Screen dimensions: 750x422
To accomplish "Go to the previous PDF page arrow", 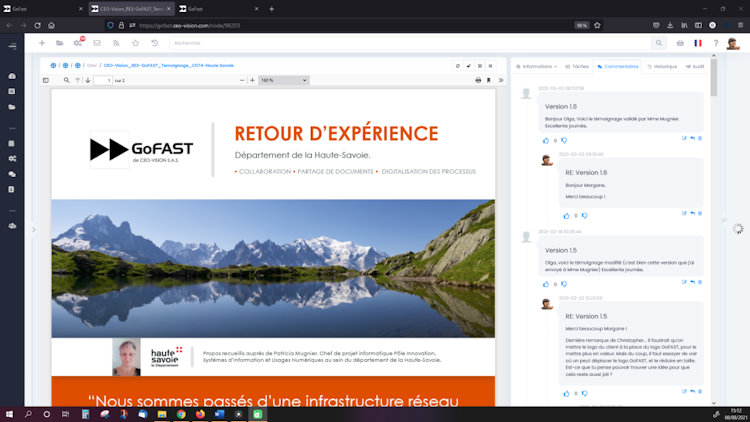I will click(x=77, y=80).
